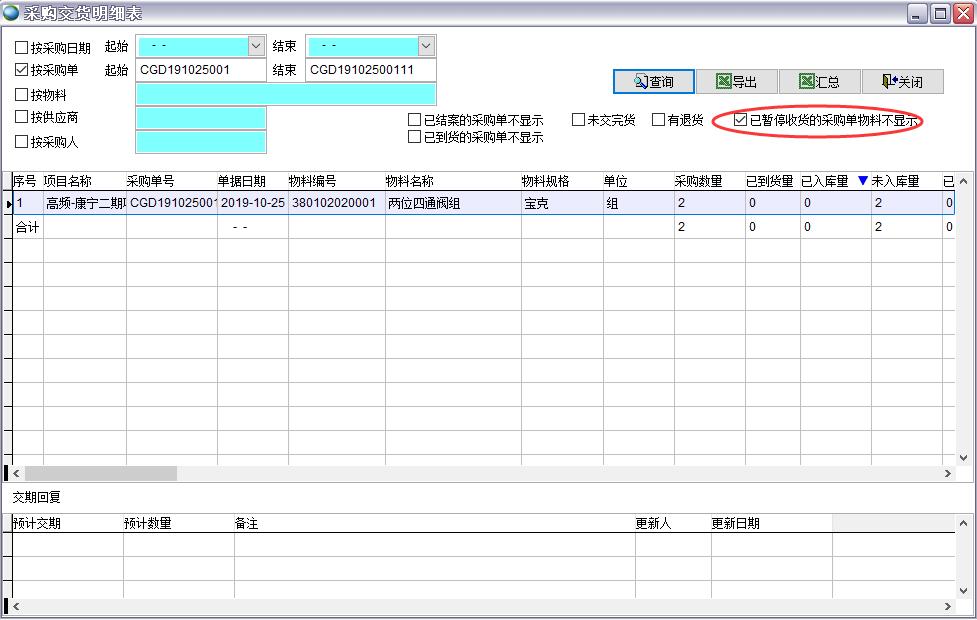Click the 查询 magnifier icon button

[x=639, y=81]
